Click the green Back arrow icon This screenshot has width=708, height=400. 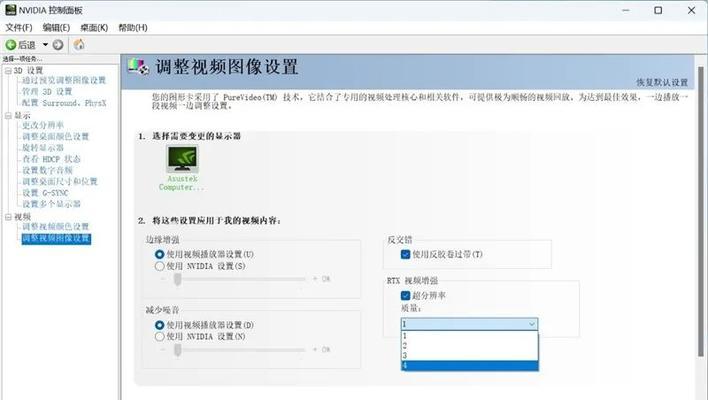(x=11, y=45)
